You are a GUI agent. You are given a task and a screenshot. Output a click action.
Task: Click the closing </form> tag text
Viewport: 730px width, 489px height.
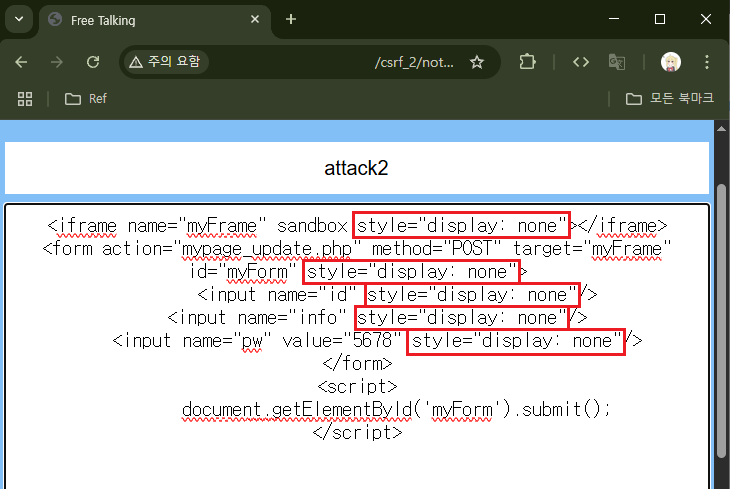pos(357,364)
